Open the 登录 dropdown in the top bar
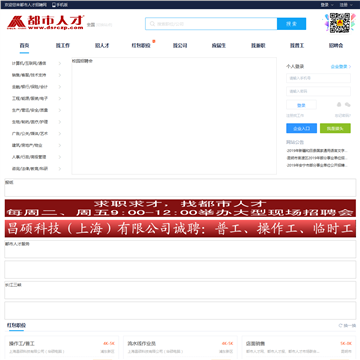The height and width of the screenshot is (360, 360). point(327,5)
